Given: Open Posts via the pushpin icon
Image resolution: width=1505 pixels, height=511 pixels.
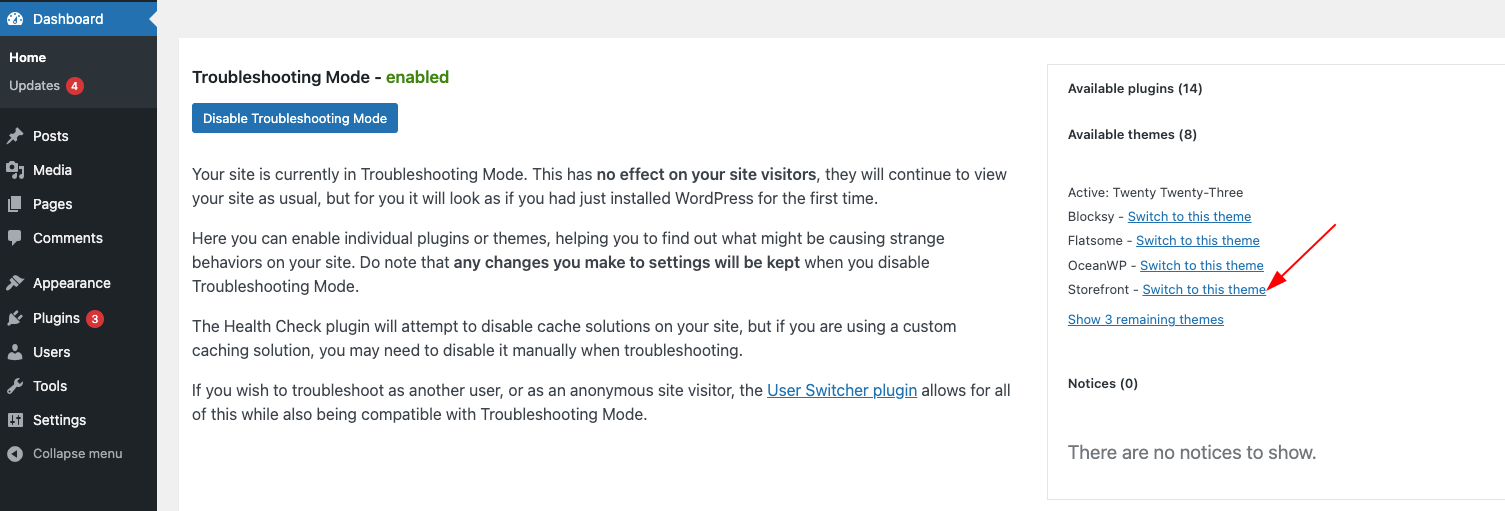Looking at the screenshot, I should 15,136.
